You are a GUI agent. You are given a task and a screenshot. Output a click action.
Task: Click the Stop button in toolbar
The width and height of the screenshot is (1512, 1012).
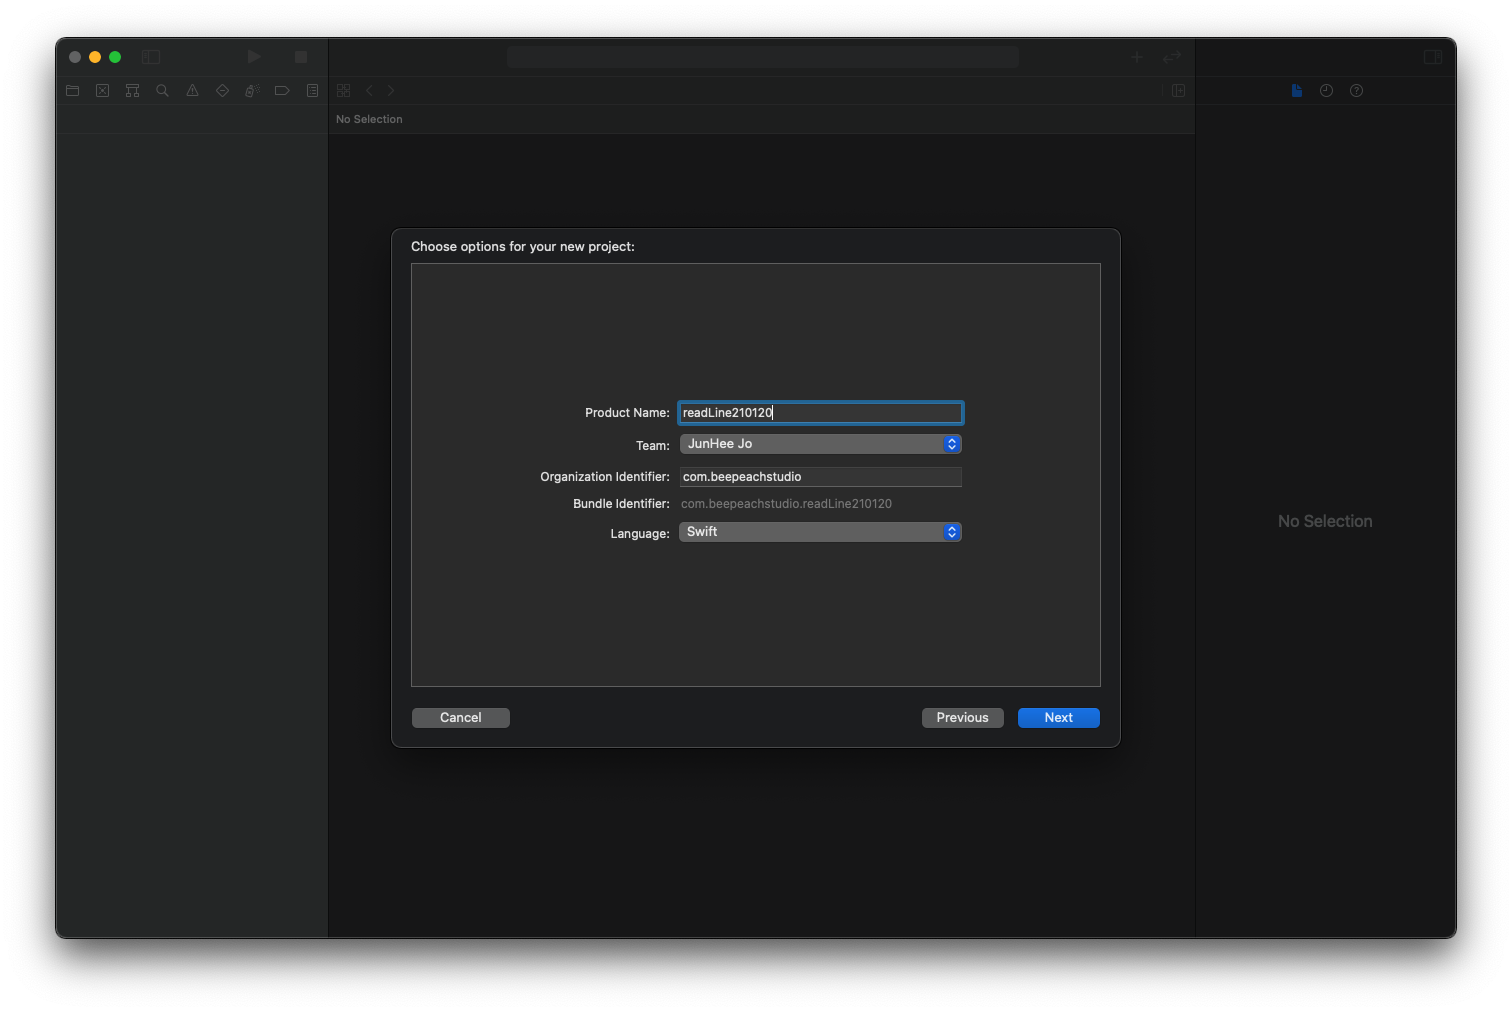point(301,57)
